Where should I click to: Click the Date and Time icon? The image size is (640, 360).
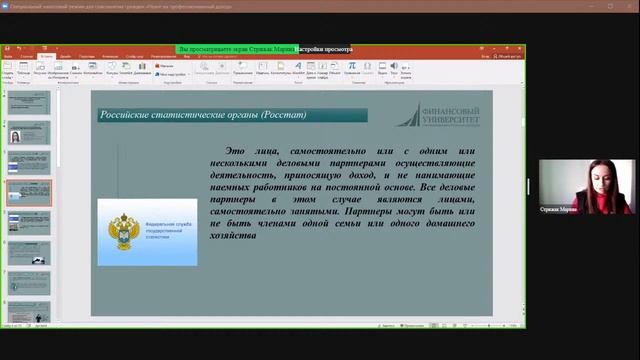click(x=311, y=70)
